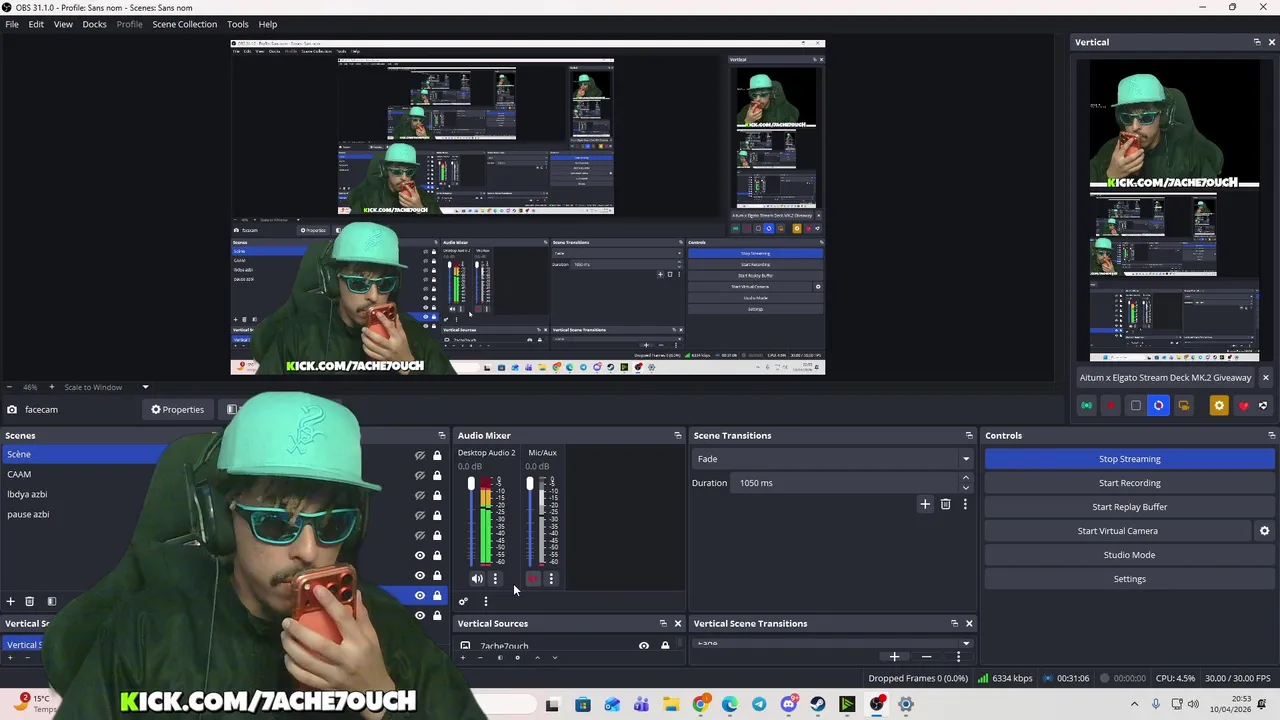1280x720 pixels.
Task: Open Scene Transitions three-dot menu
Action: pyautogui.click(x=965, y=504)
